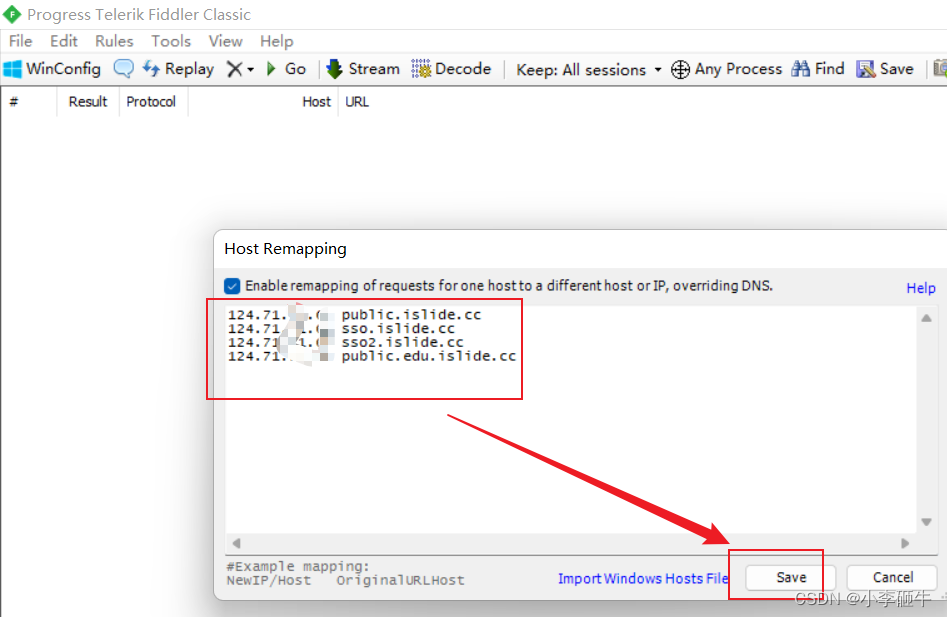
Task: Click the camera icon right of the toolbar Save button
Action: click(940, 68)
